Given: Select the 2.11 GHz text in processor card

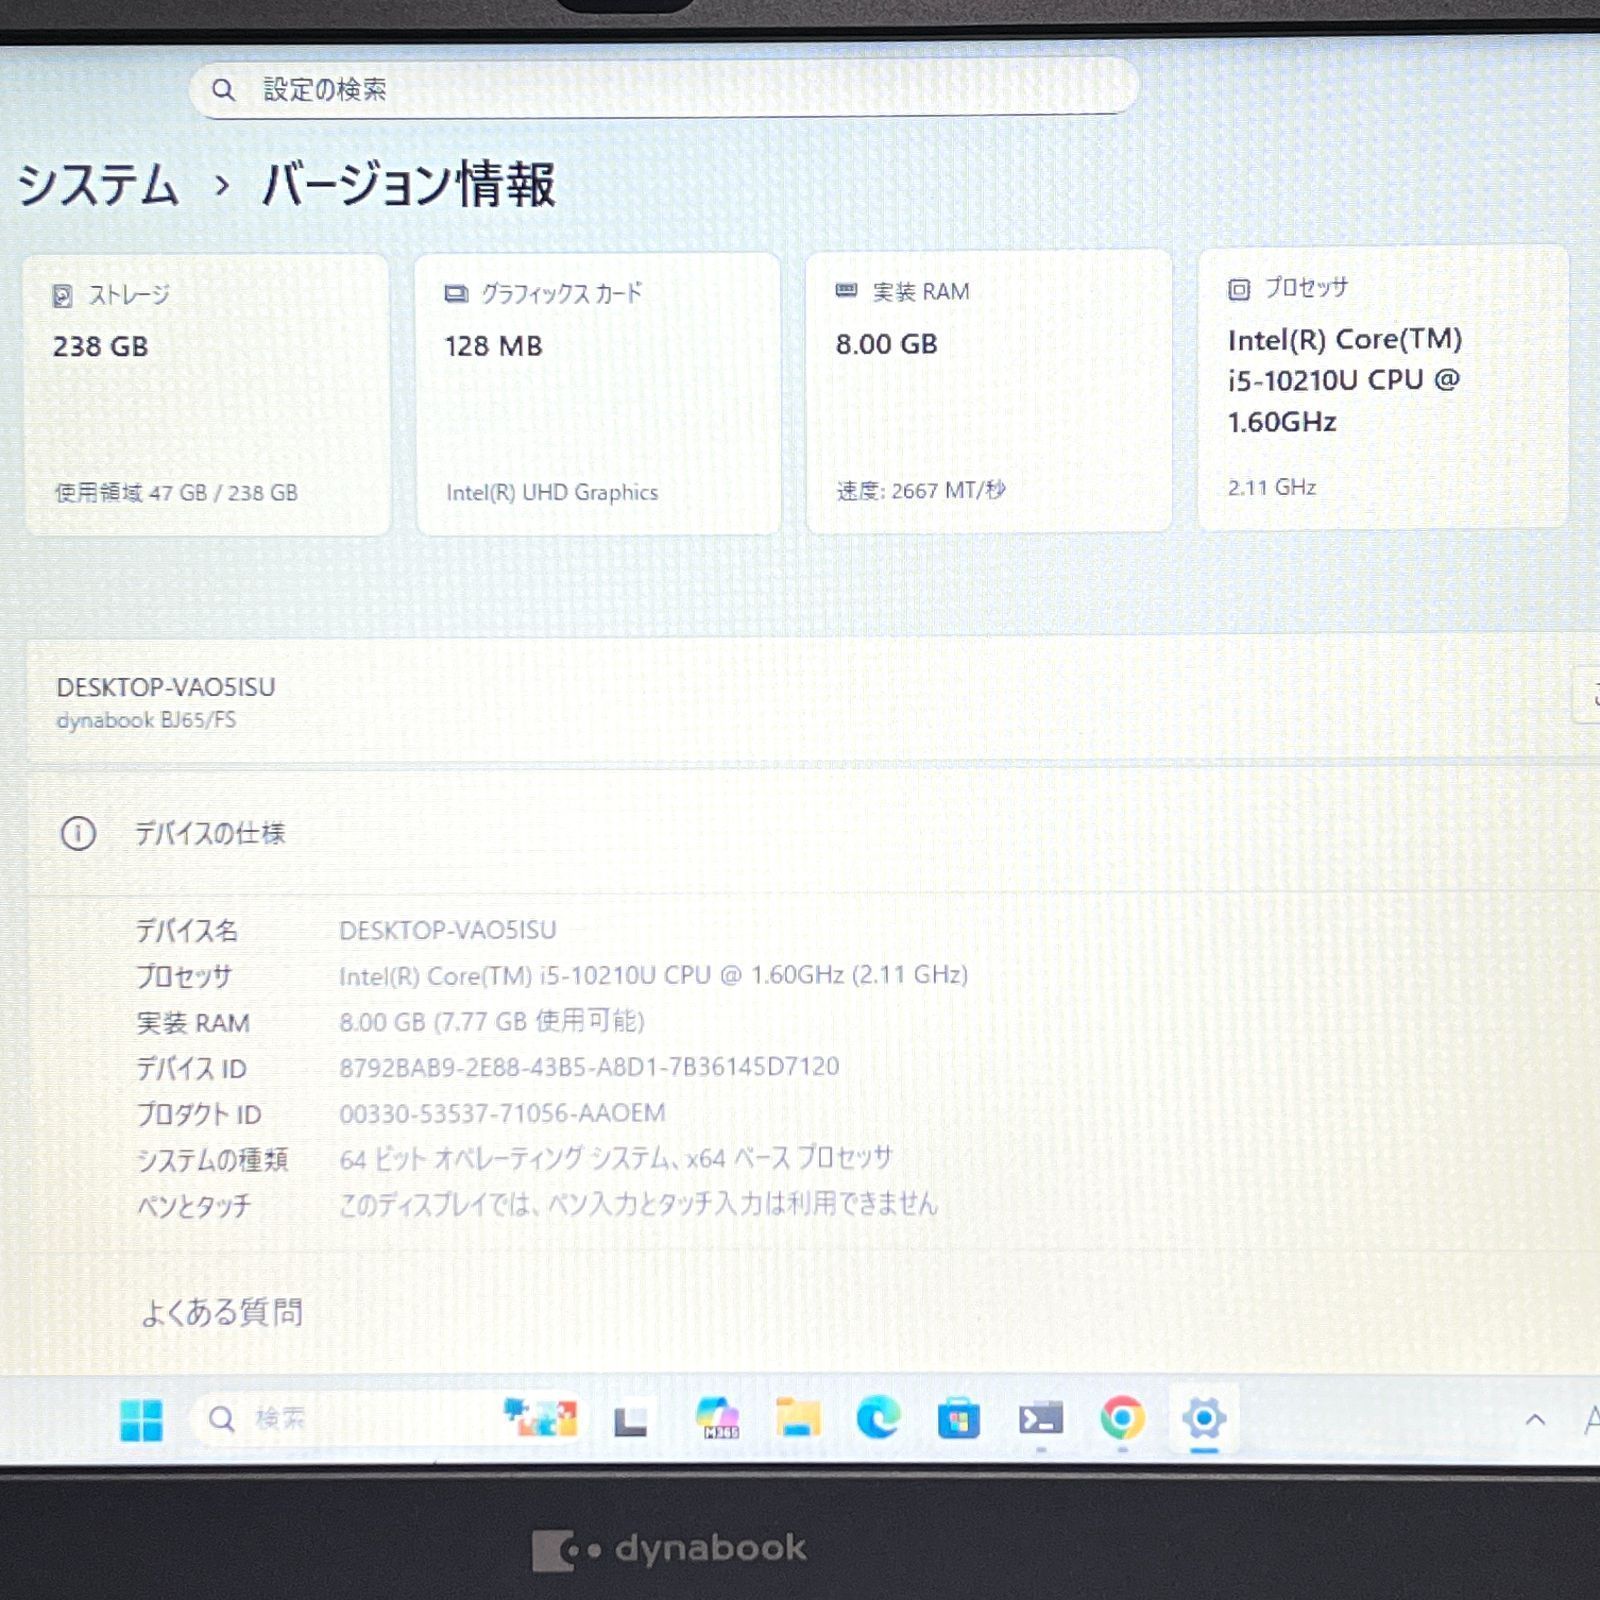Looking at the screenshot, I should pos(1272,487).
